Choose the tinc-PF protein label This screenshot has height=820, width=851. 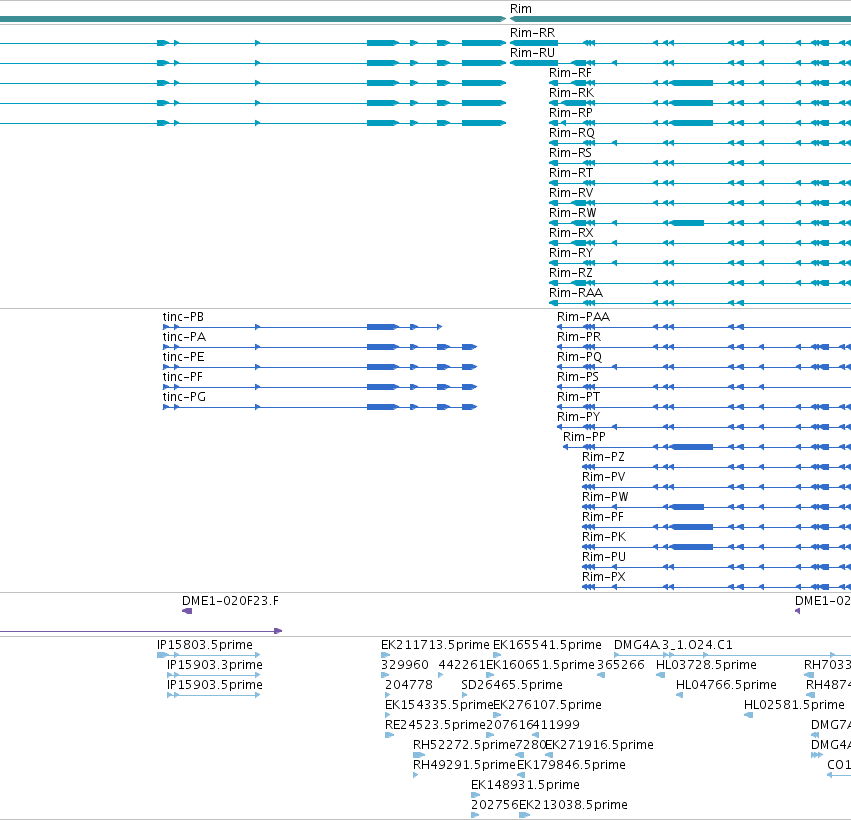pyautogui.click(x=182, y=377)
